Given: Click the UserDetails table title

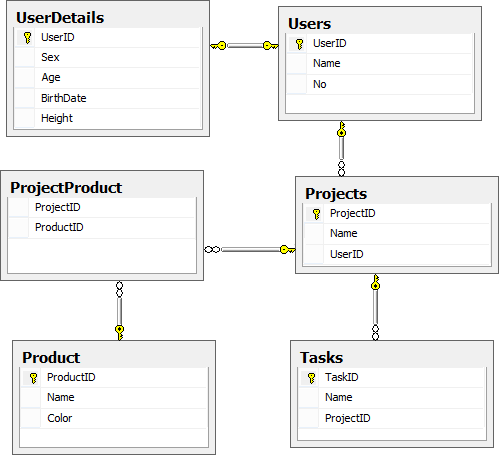Looking at the screenshot, I should (x=60, y=18).
